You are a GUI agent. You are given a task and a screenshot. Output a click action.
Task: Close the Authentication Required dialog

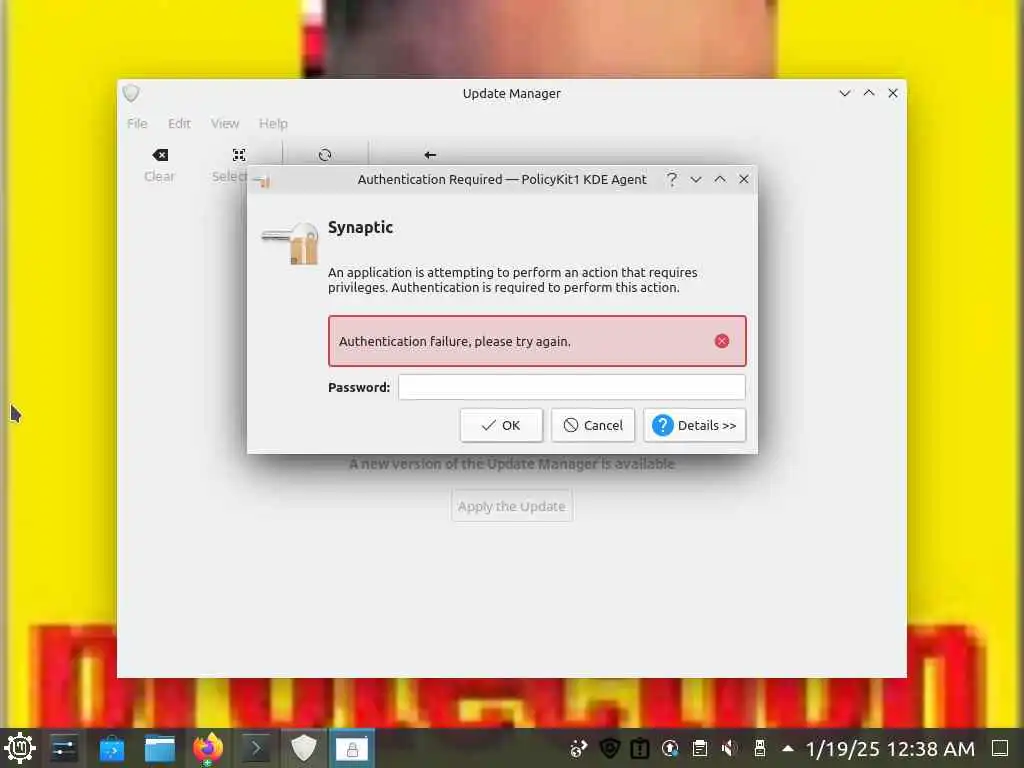click(x=744, y=179)
